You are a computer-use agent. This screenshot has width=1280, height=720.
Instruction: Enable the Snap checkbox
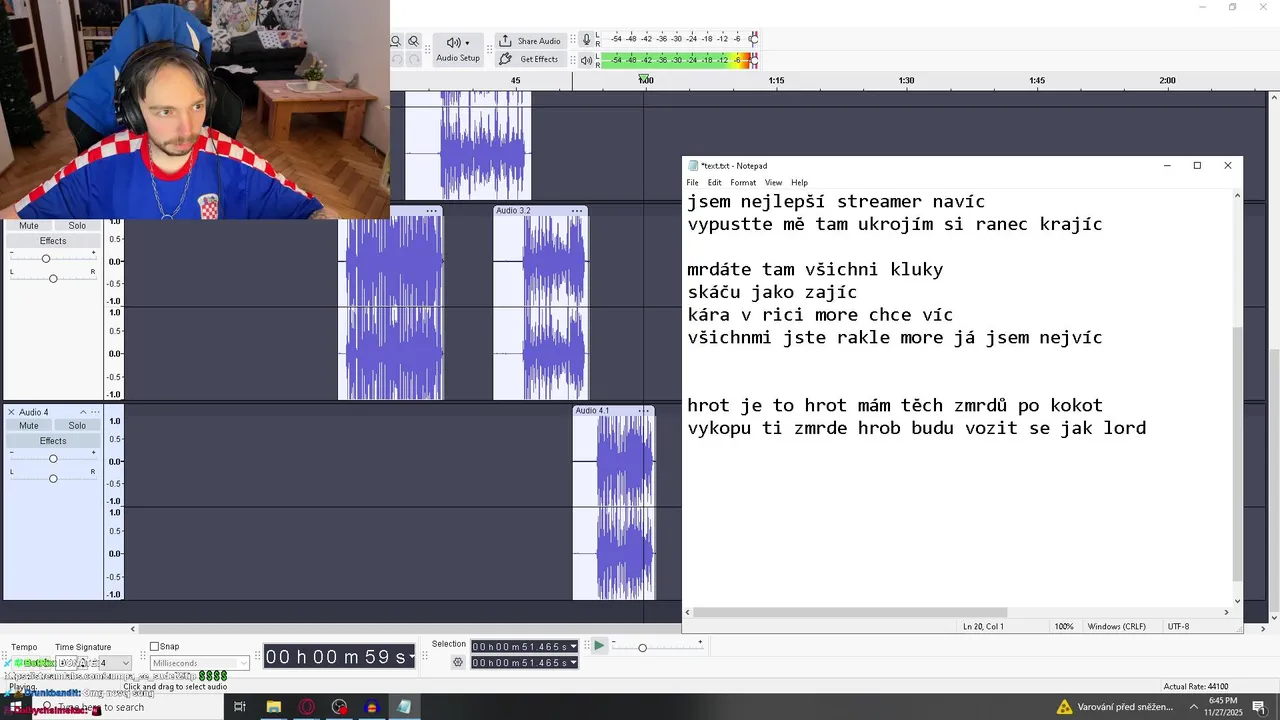[x=154, y=647]
